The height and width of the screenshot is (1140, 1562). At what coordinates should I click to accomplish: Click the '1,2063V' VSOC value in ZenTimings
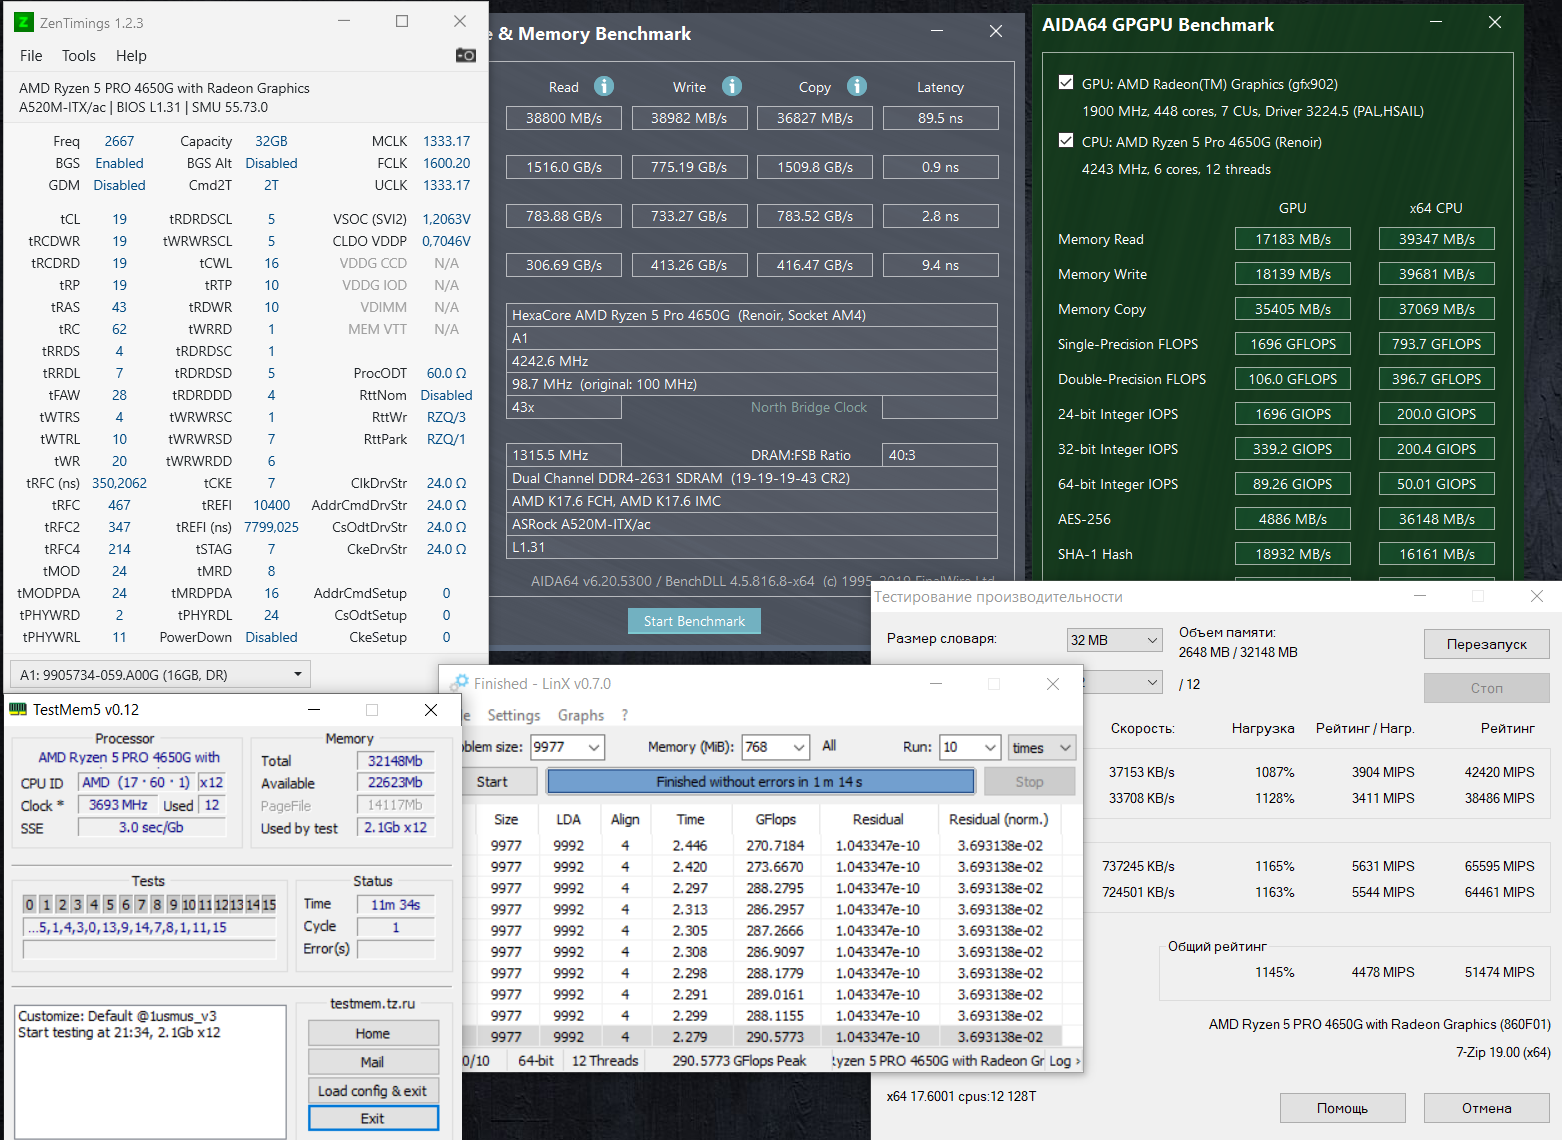446,219
